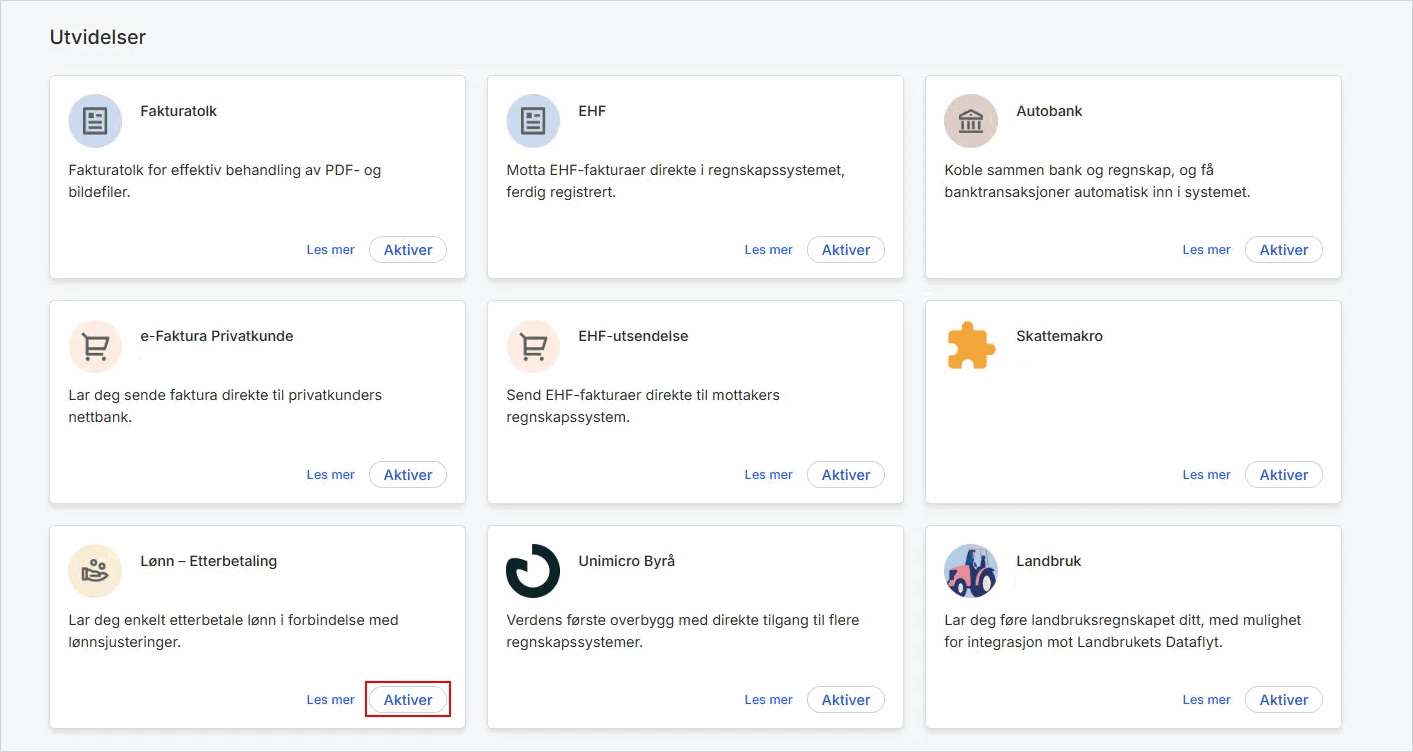The image size is (1413, 752).
Task: Click the Fakturatolk document icon
Action: click(x=95, y=121)
